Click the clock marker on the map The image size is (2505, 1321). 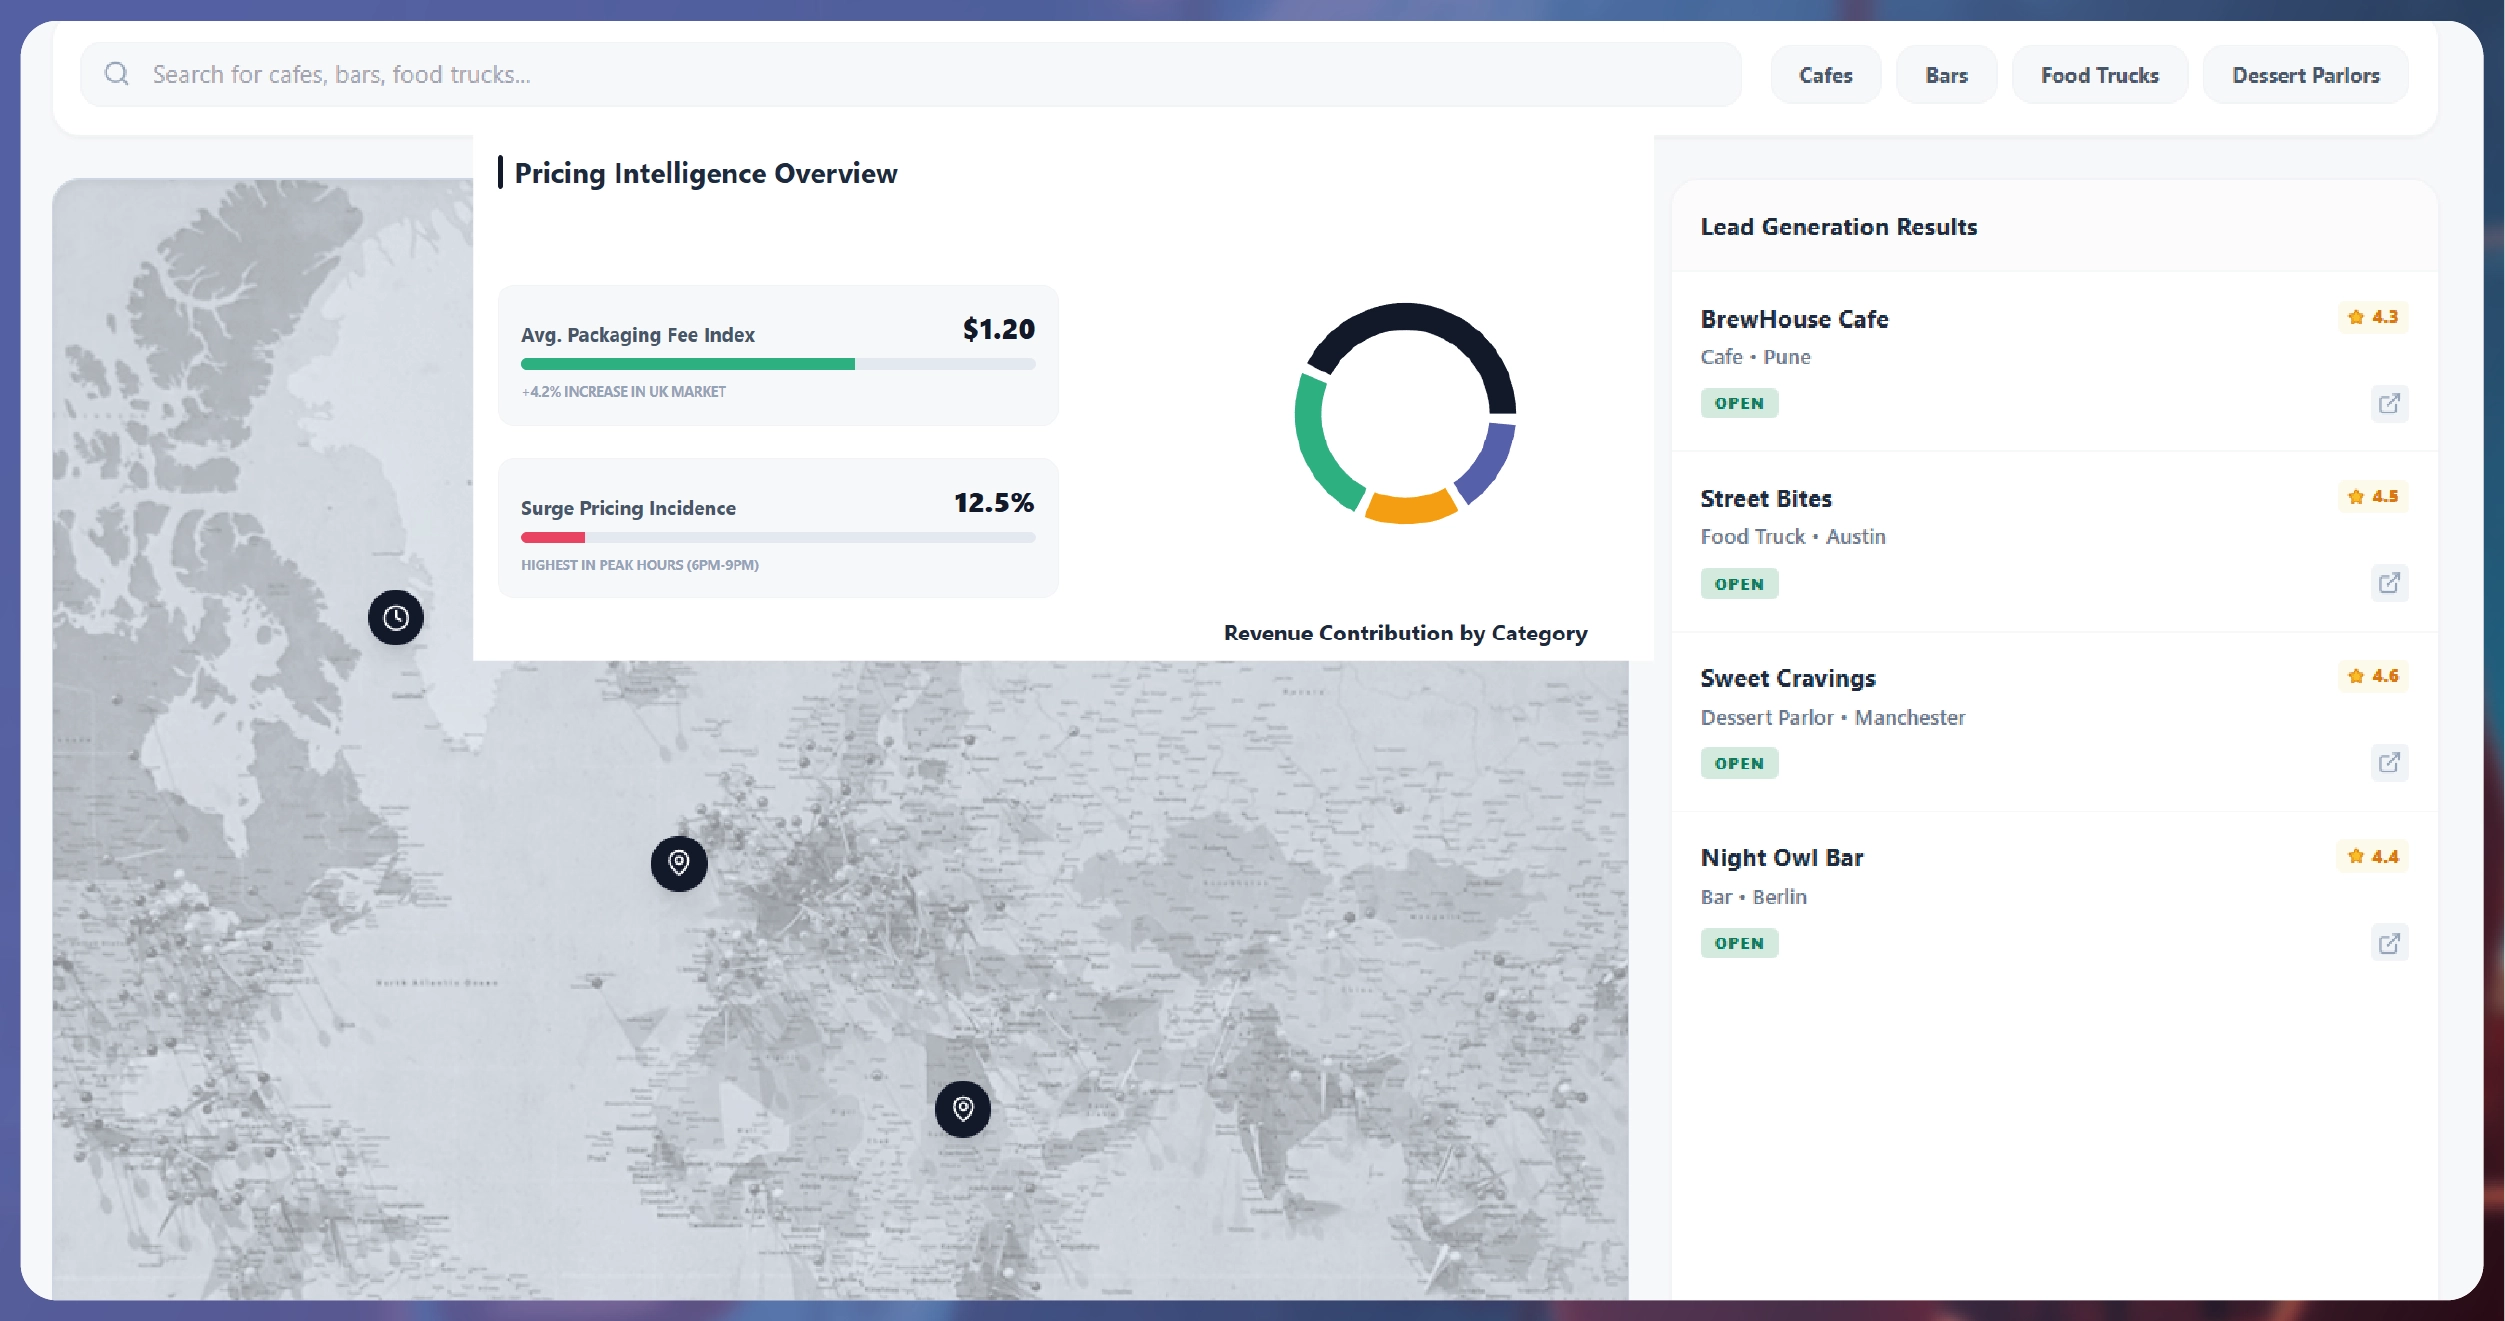tap(396, 618)
